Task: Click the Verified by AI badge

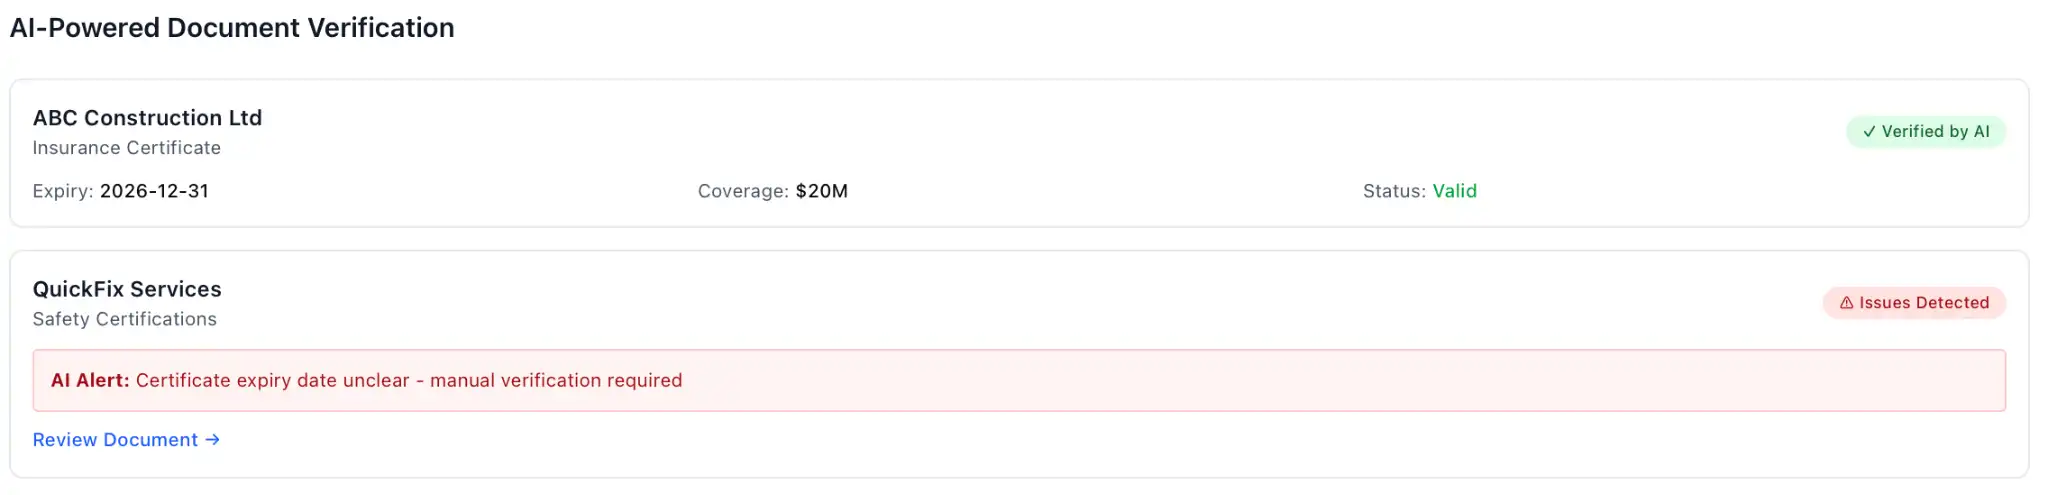Action: click(x=1926, y=132)
